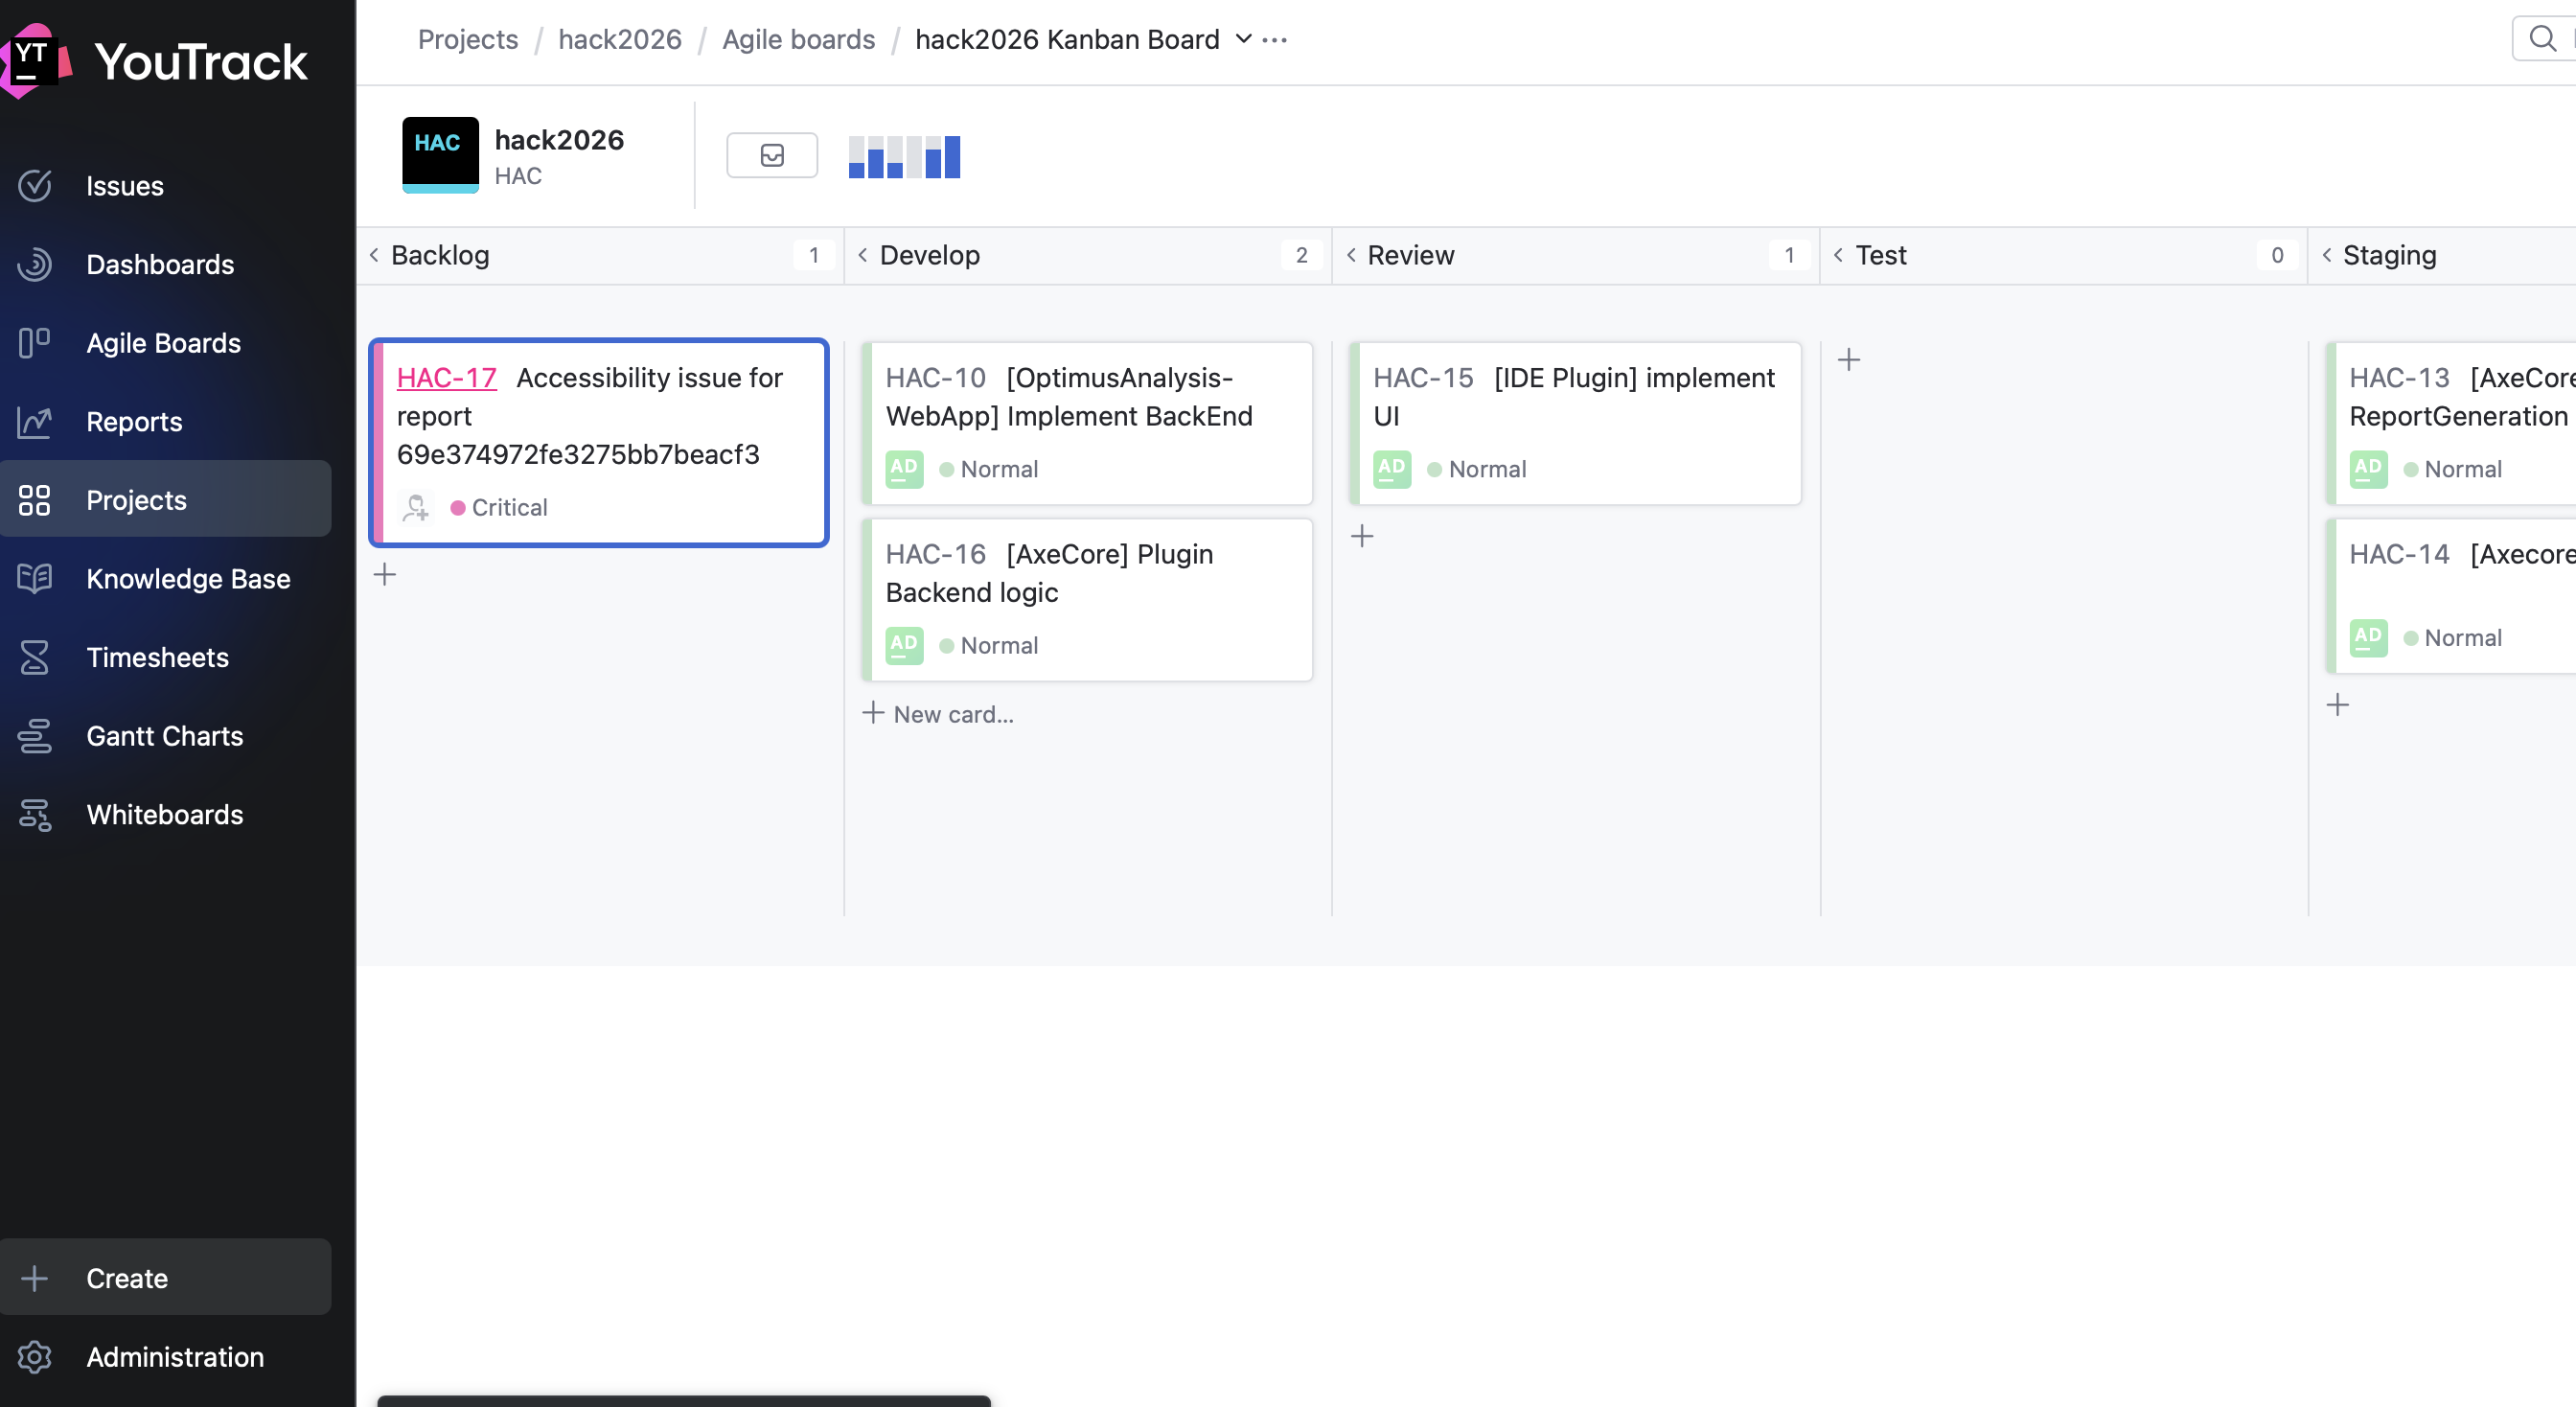Open the Reports section
Viewport: 2576px width, 1407px height.
pyautogui.click(x=134, y=421)
